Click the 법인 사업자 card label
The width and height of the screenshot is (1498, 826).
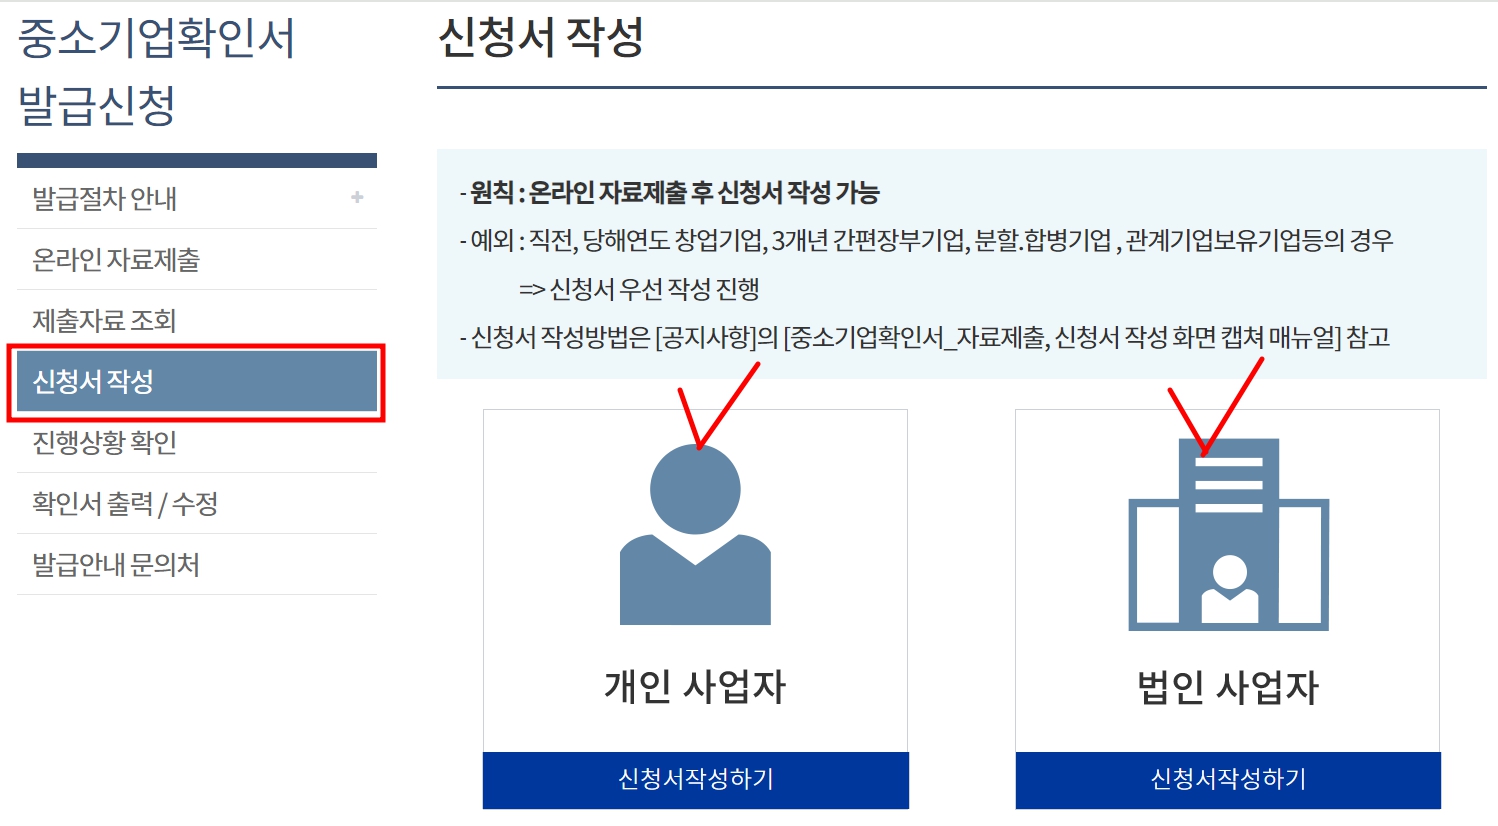point(1228,687)
